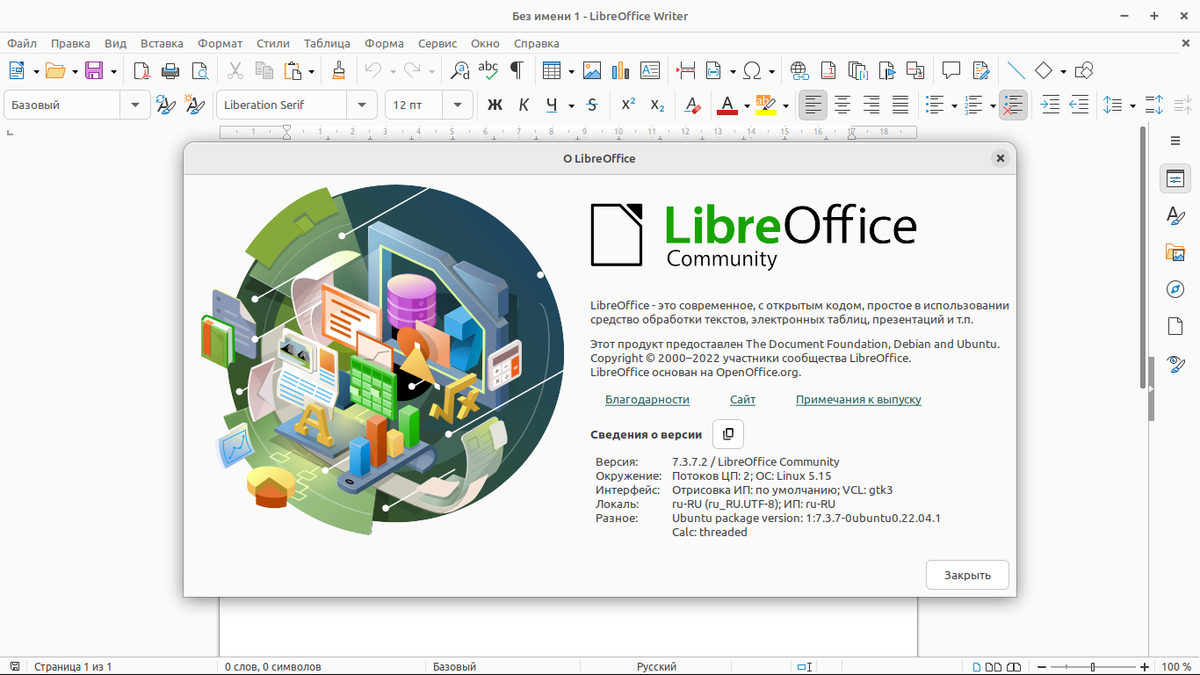Copy version information to clipboard
Screen dimensions: 1200x675
(x=728, y=434)
